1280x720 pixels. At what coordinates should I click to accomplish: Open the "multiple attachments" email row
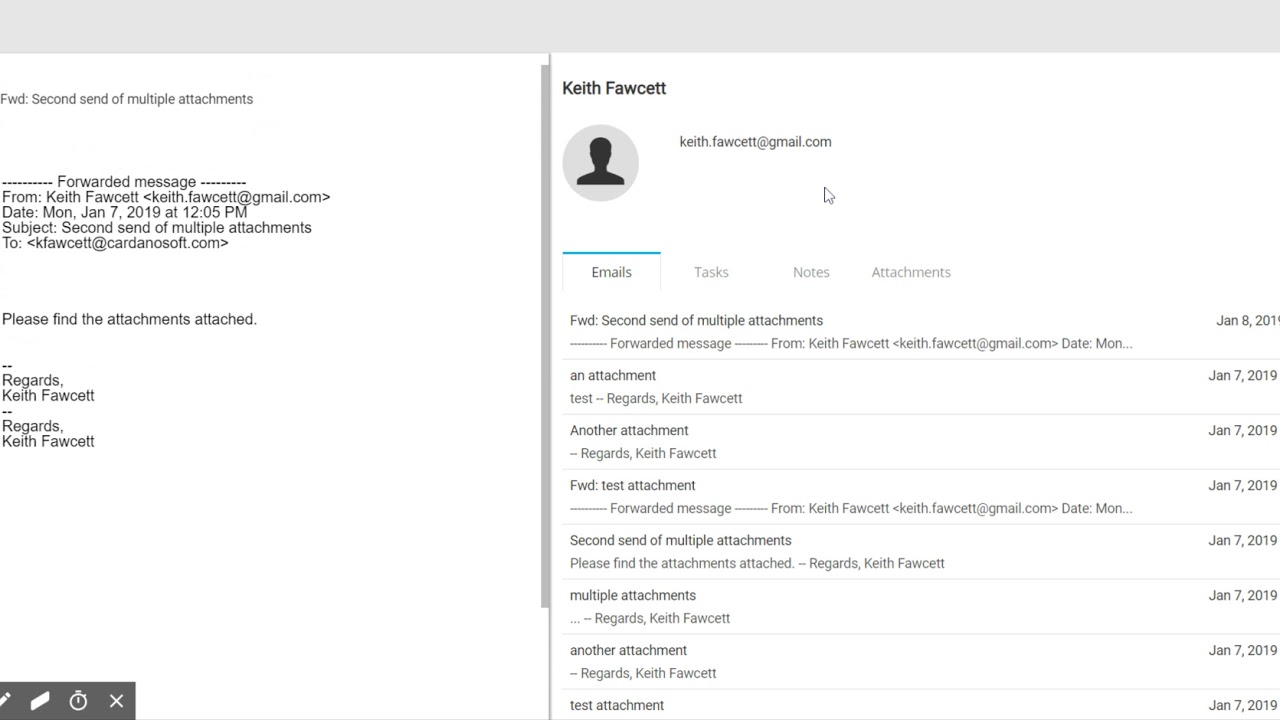point(632,596)
